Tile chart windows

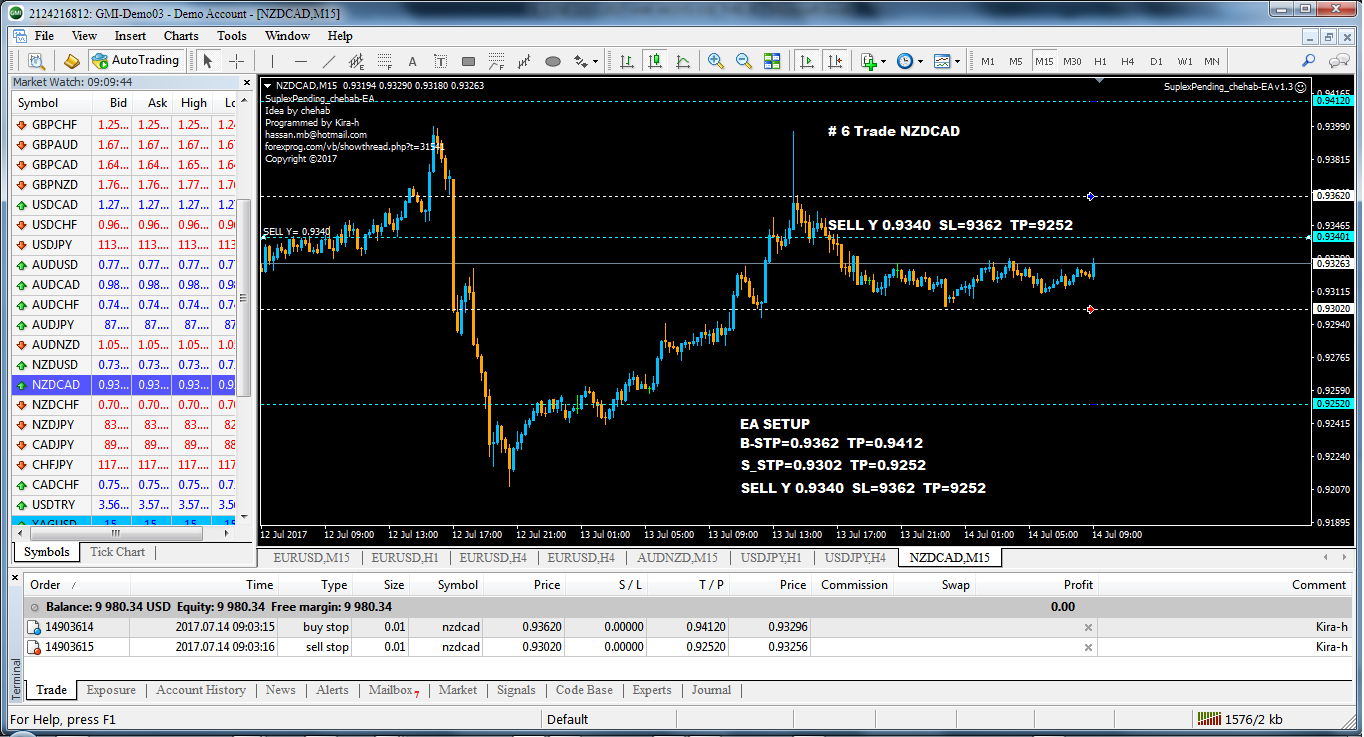point(772,61)
